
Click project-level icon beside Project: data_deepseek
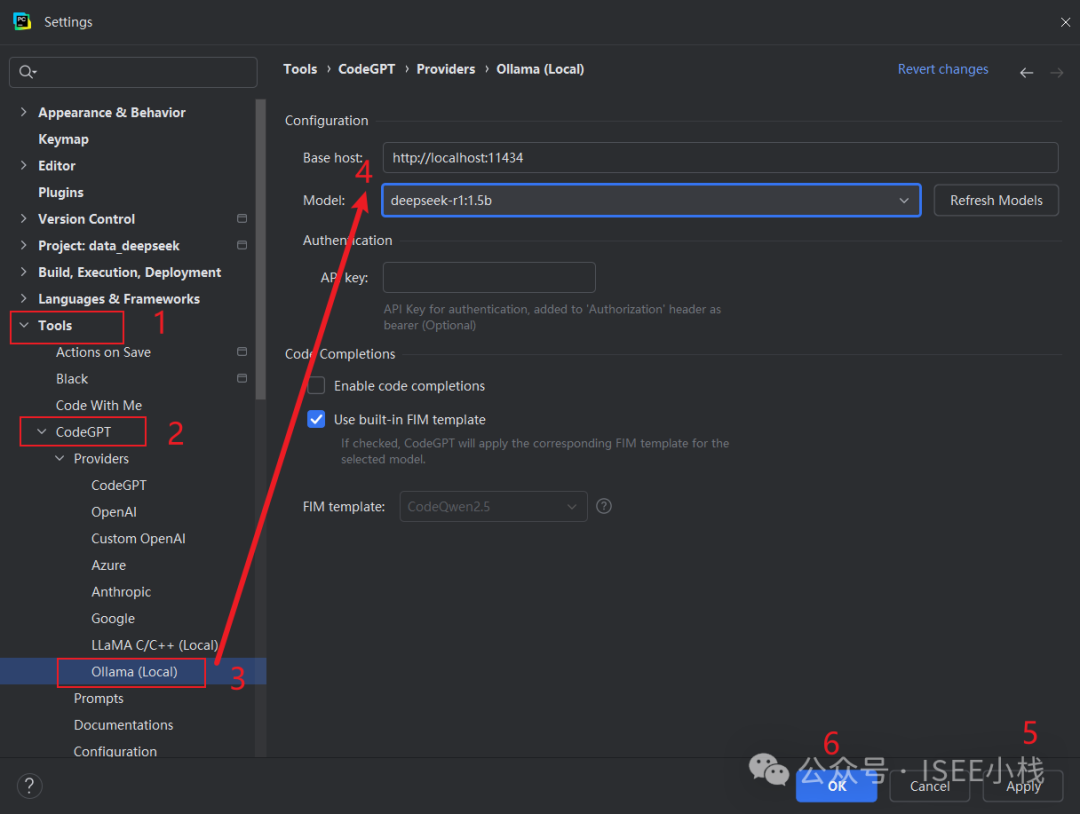pos(242,245)
